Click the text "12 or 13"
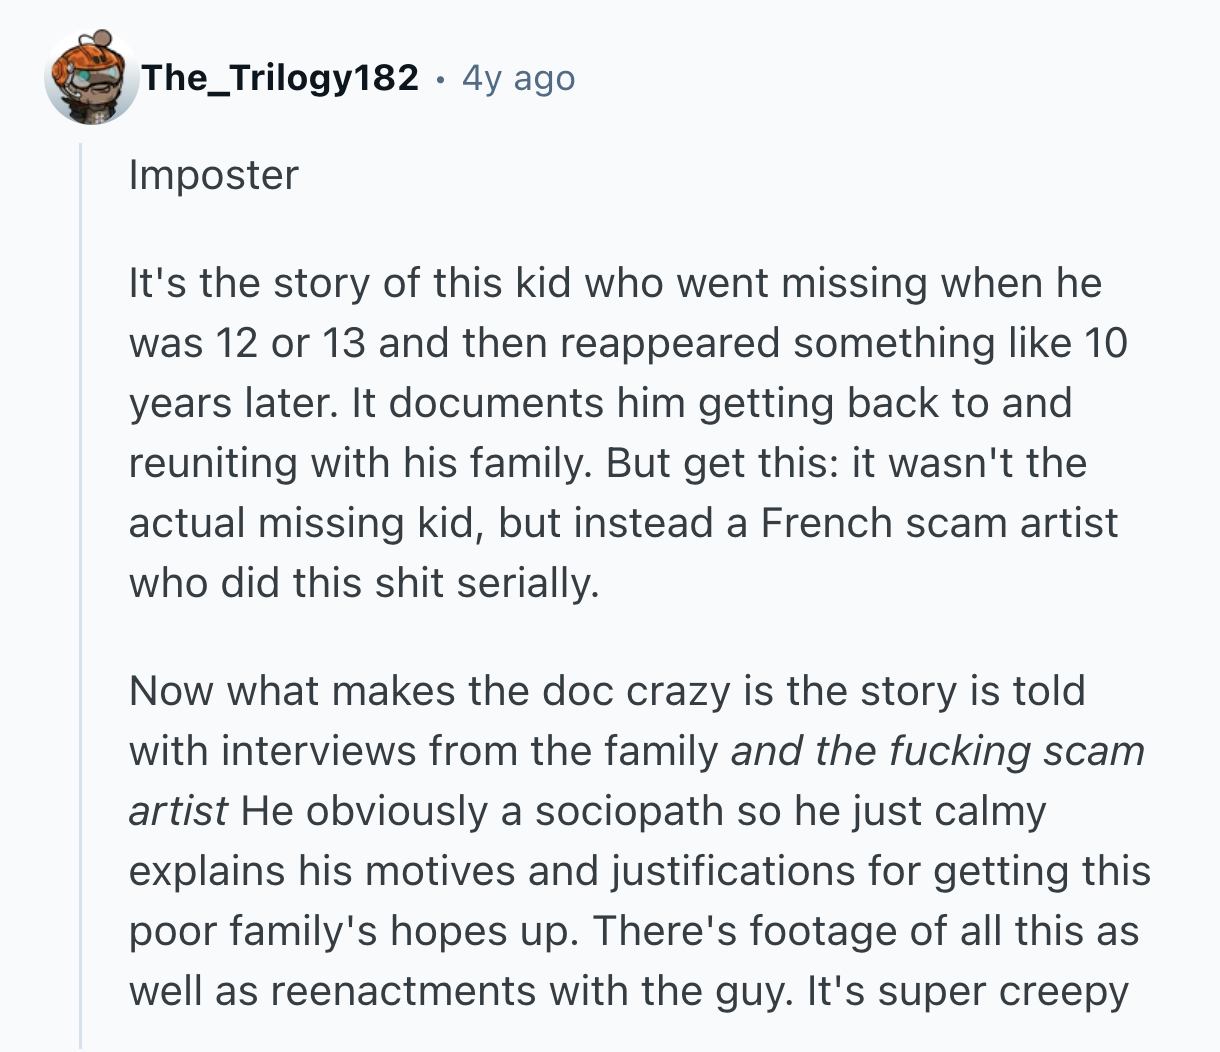The height and width of the screenshot is (1052, 1220). pyautogui.click(x=291, y=343)
